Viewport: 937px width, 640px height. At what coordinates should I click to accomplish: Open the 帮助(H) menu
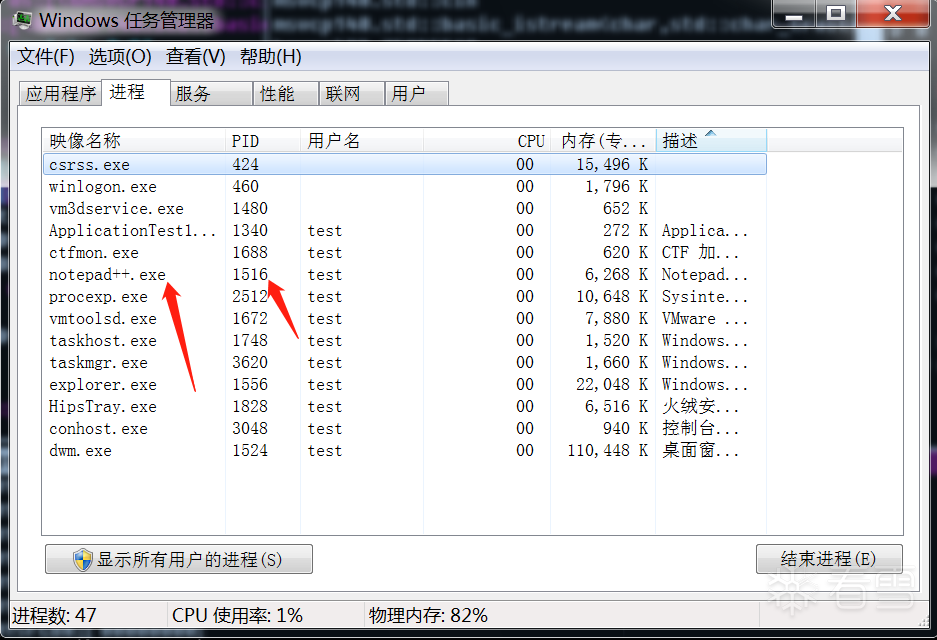click(x=270, y=57)
